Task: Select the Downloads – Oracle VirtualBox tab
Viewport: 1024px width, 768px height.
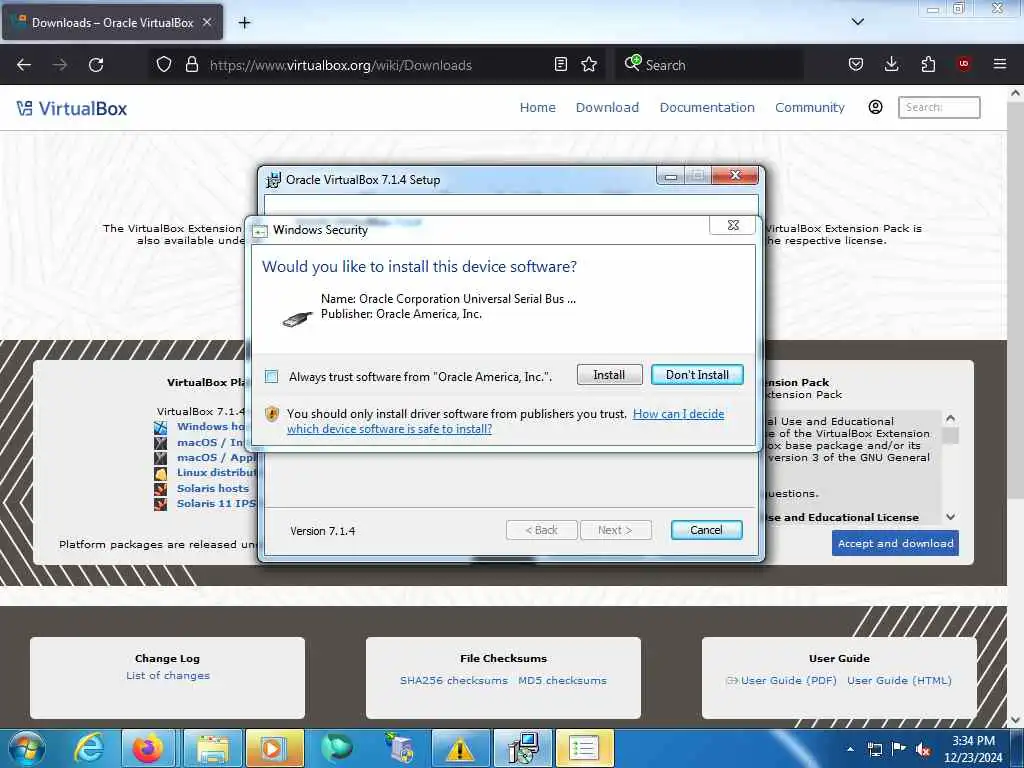Action: [x=112, y=22]
